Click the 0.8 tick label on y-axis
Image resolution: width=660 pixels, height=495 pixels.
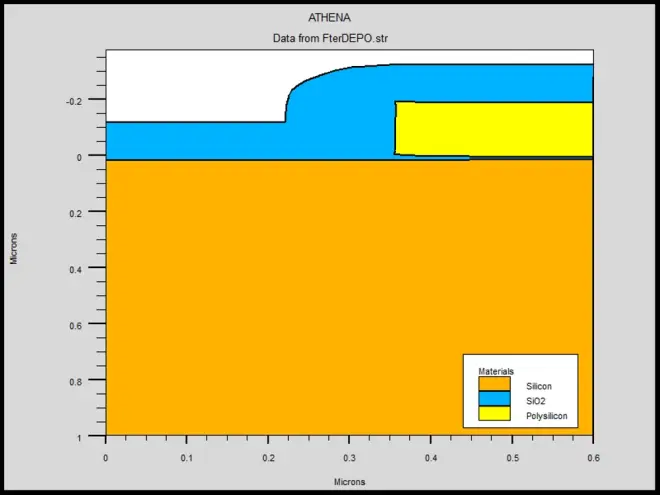[x=89, y=381]
